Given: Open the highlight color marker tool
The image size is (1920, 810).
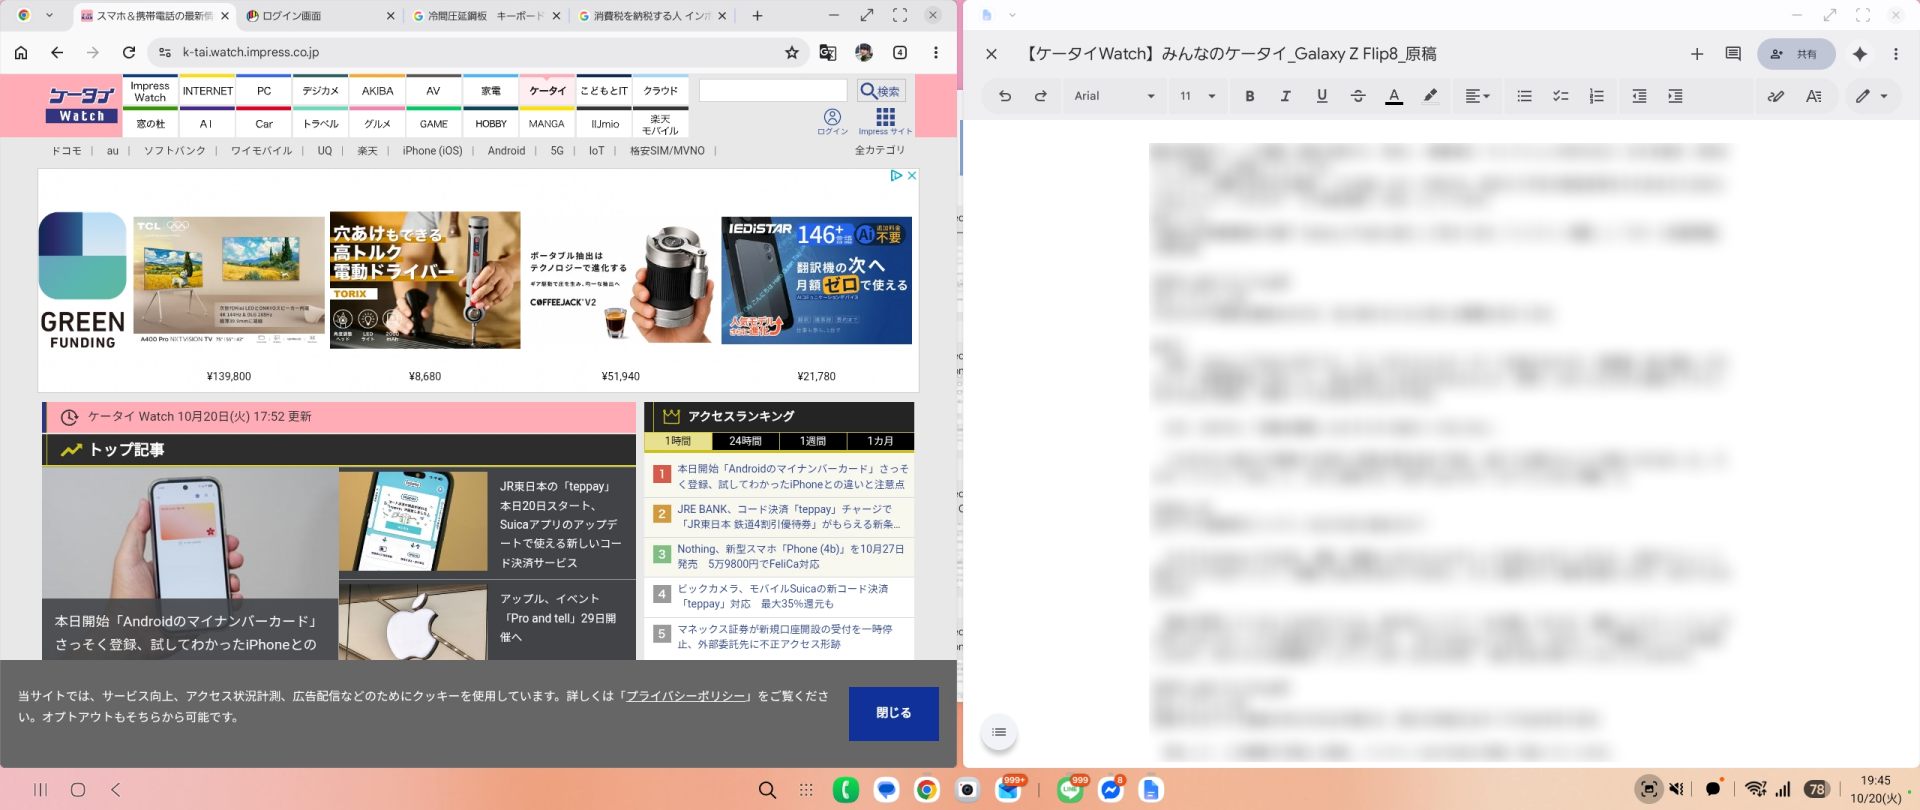Looking at the screenshot, I should click(1430, 96).
